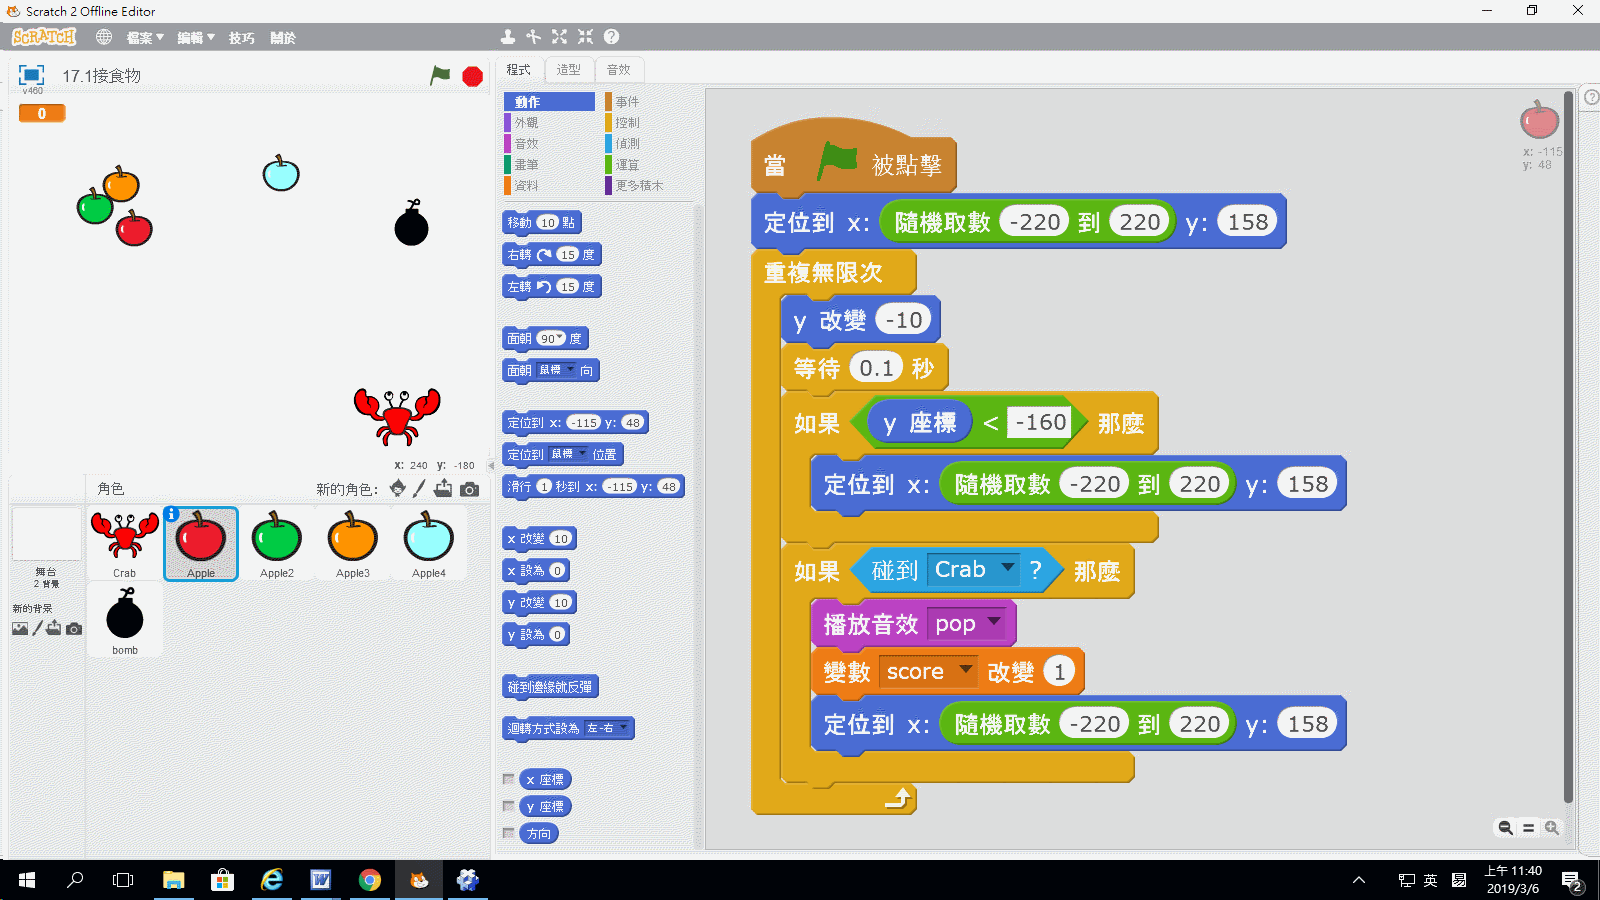
Task: Open the go to target dropdown in palette
Action: pos(582,454)
